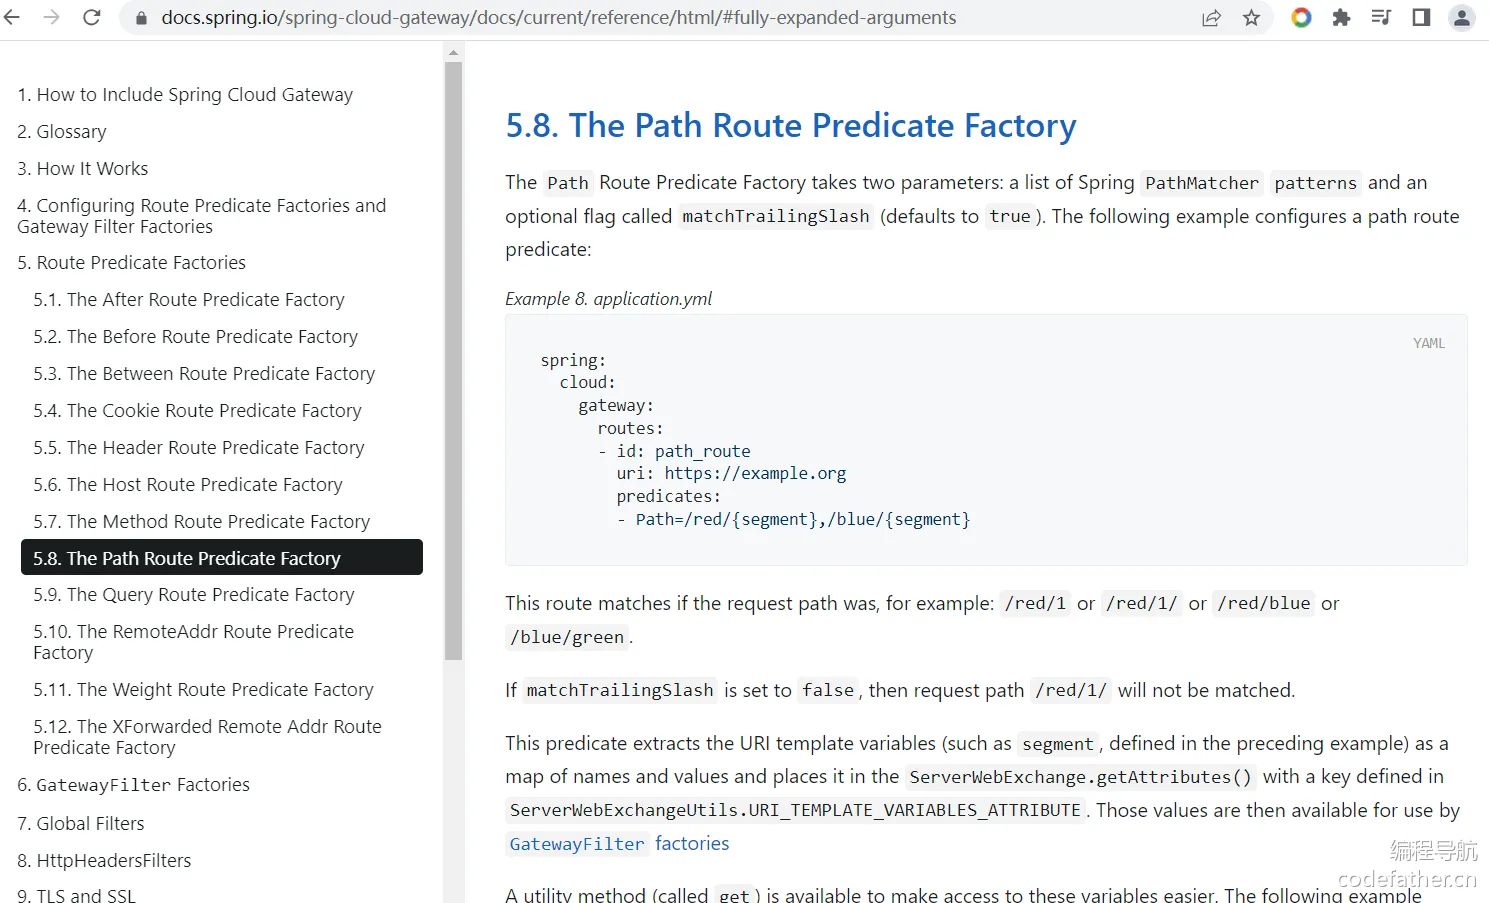Click the main section heading 5.8
This screenshot has width=1489, height=903.
(791, 126)
